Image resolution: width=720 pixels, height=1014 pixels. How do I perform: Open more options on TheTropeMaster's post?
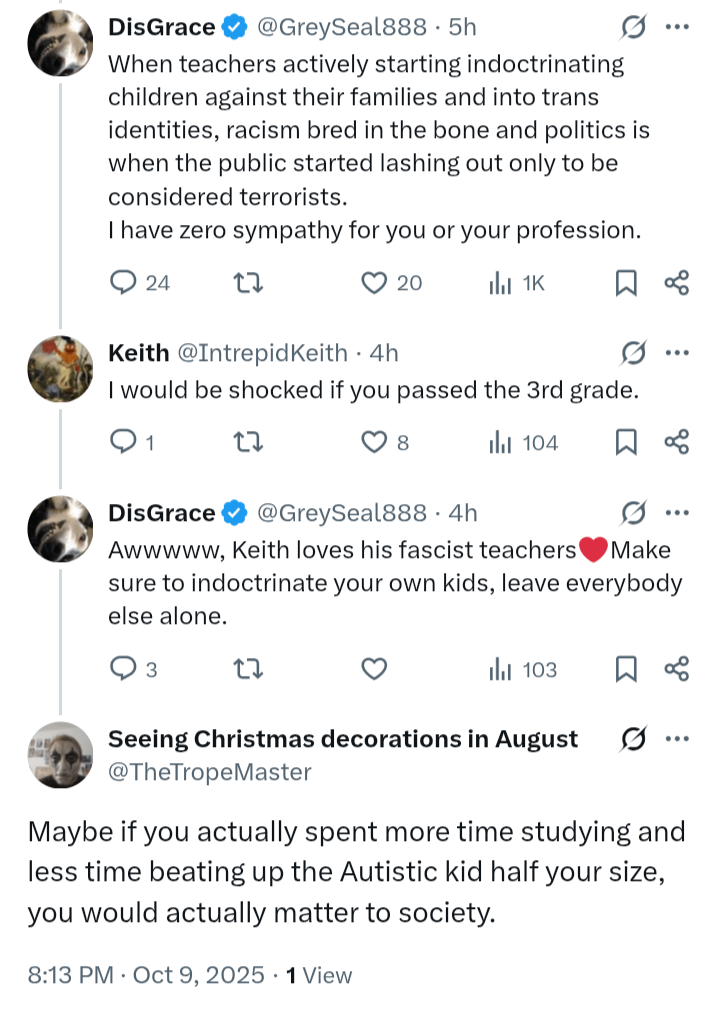pyautogui.click(x=678, y=740)
